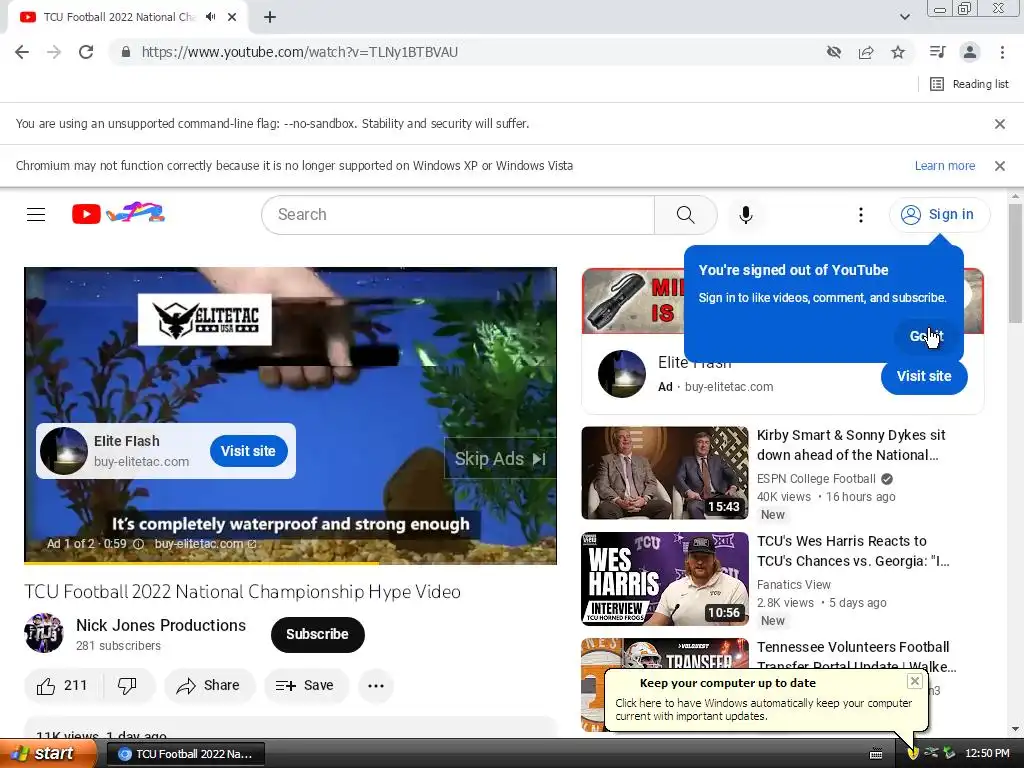Open the Share dialog
Image resolution: width=1024 pixels, height=768 pixels.
[209, 685]
